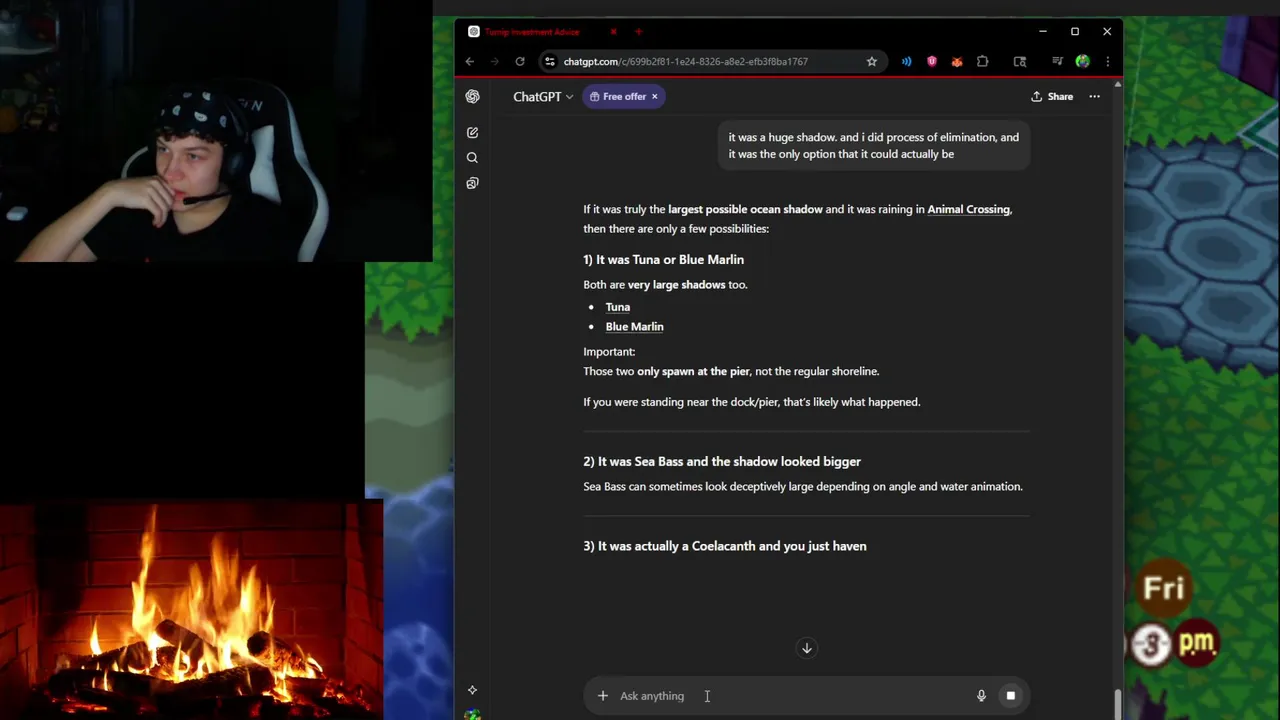
Task: Expand the ChatGPT model dropdown
Action: 543,97
